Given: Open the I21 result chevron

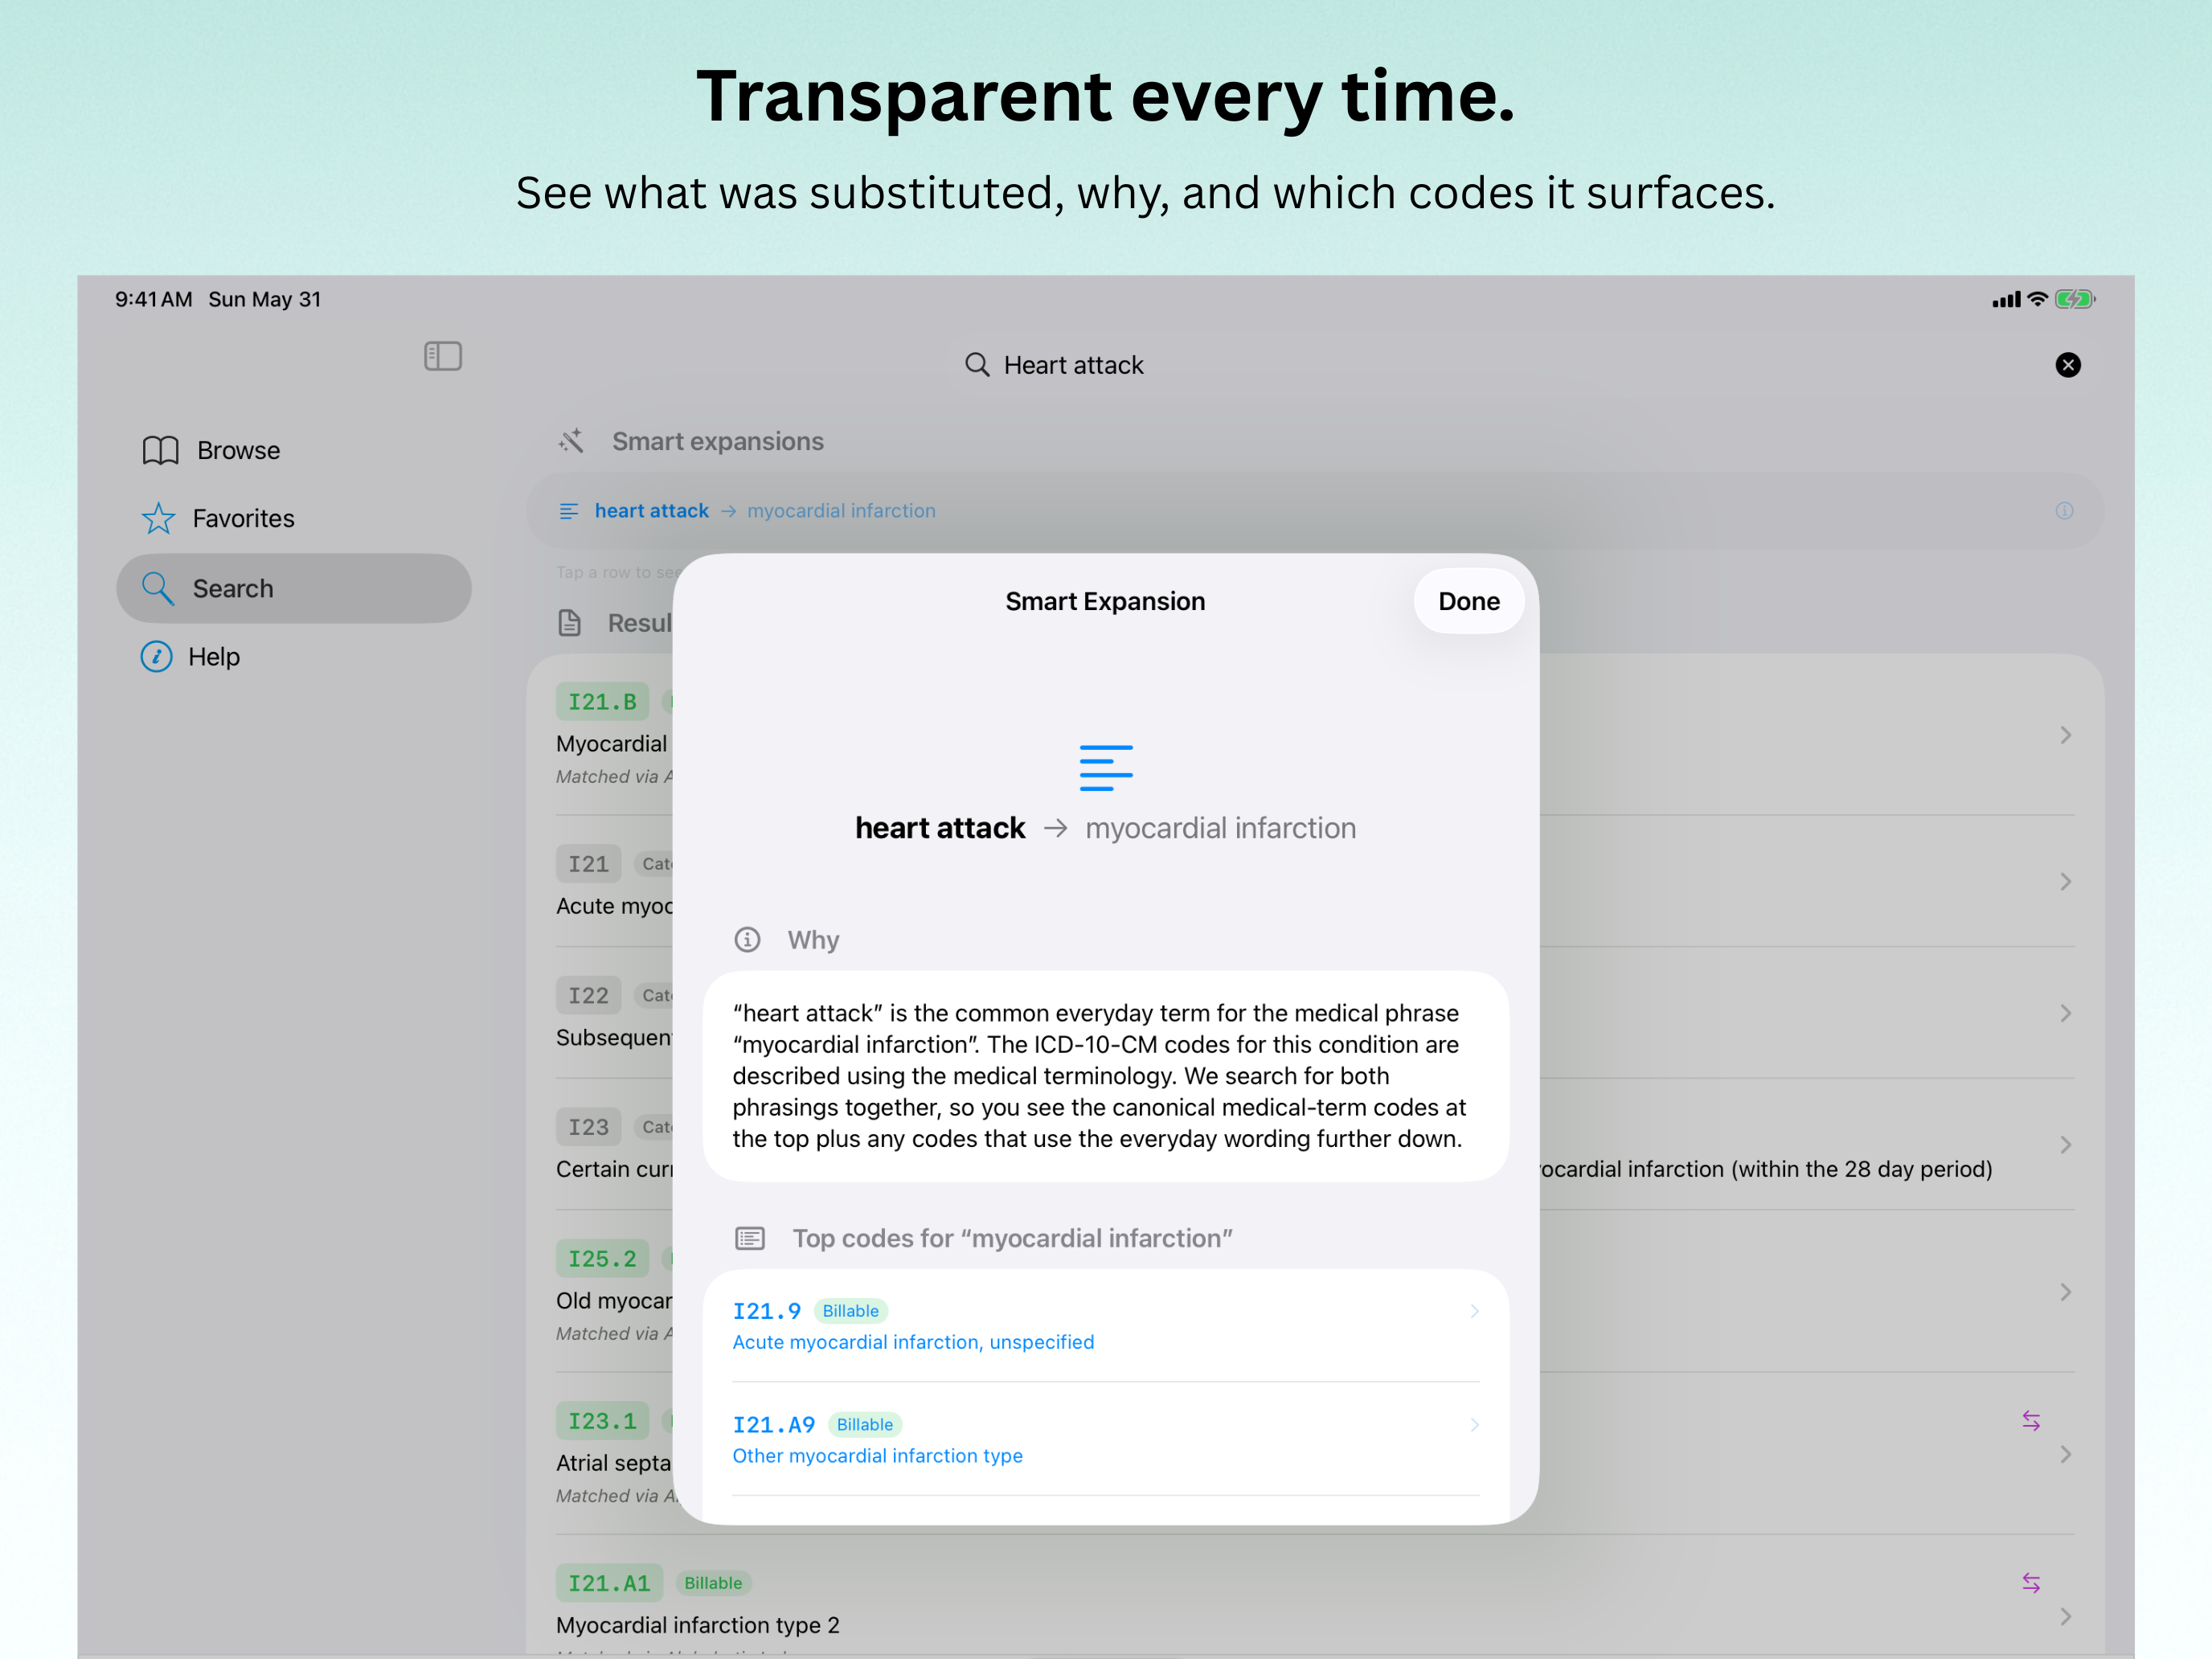Looking at the screenshot, I should [2066, 881].
